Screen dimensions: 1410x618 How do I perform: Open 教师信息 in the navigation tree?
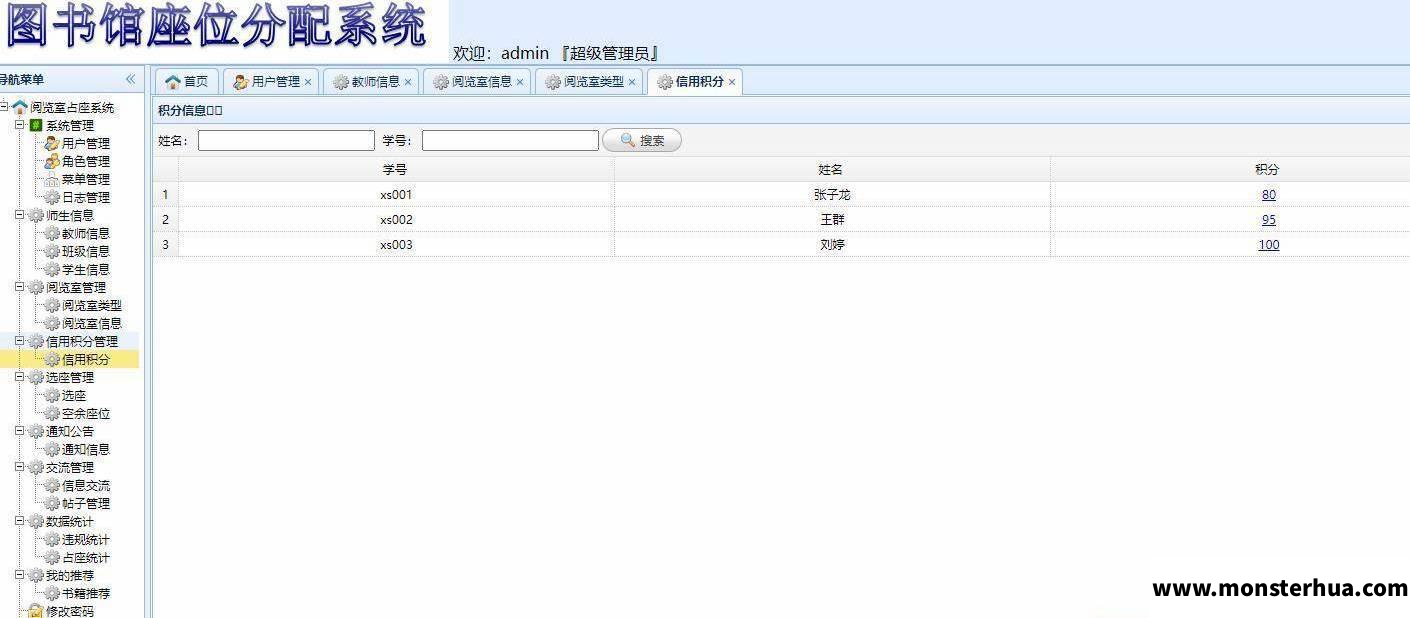click(86, 233)
